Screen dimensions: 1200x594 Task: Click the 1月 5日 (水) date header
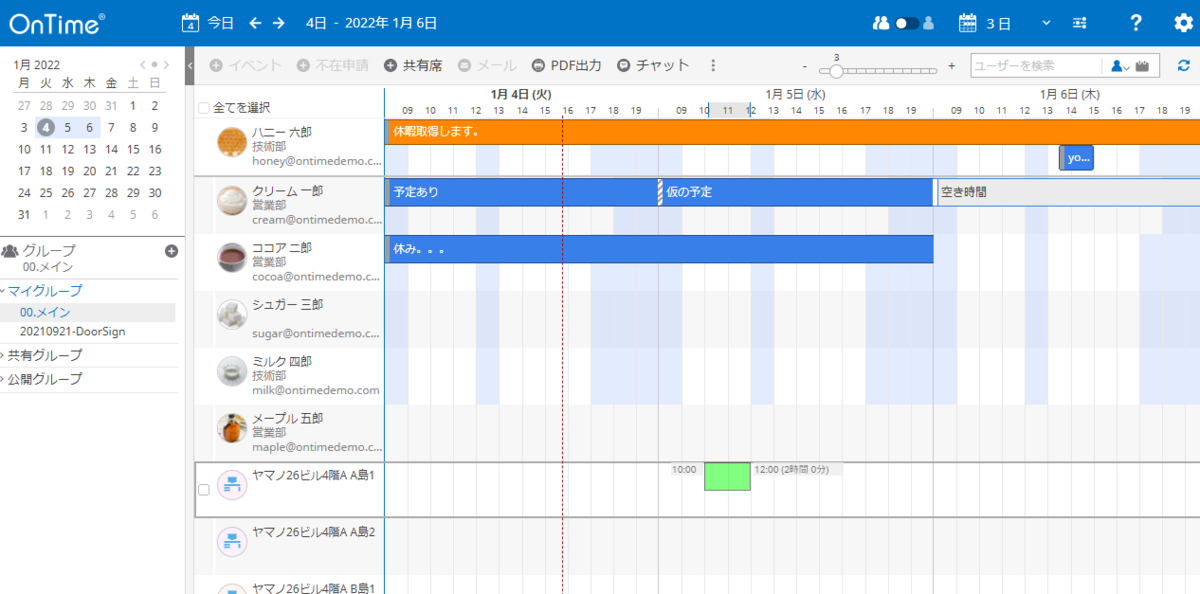[795, 94]
